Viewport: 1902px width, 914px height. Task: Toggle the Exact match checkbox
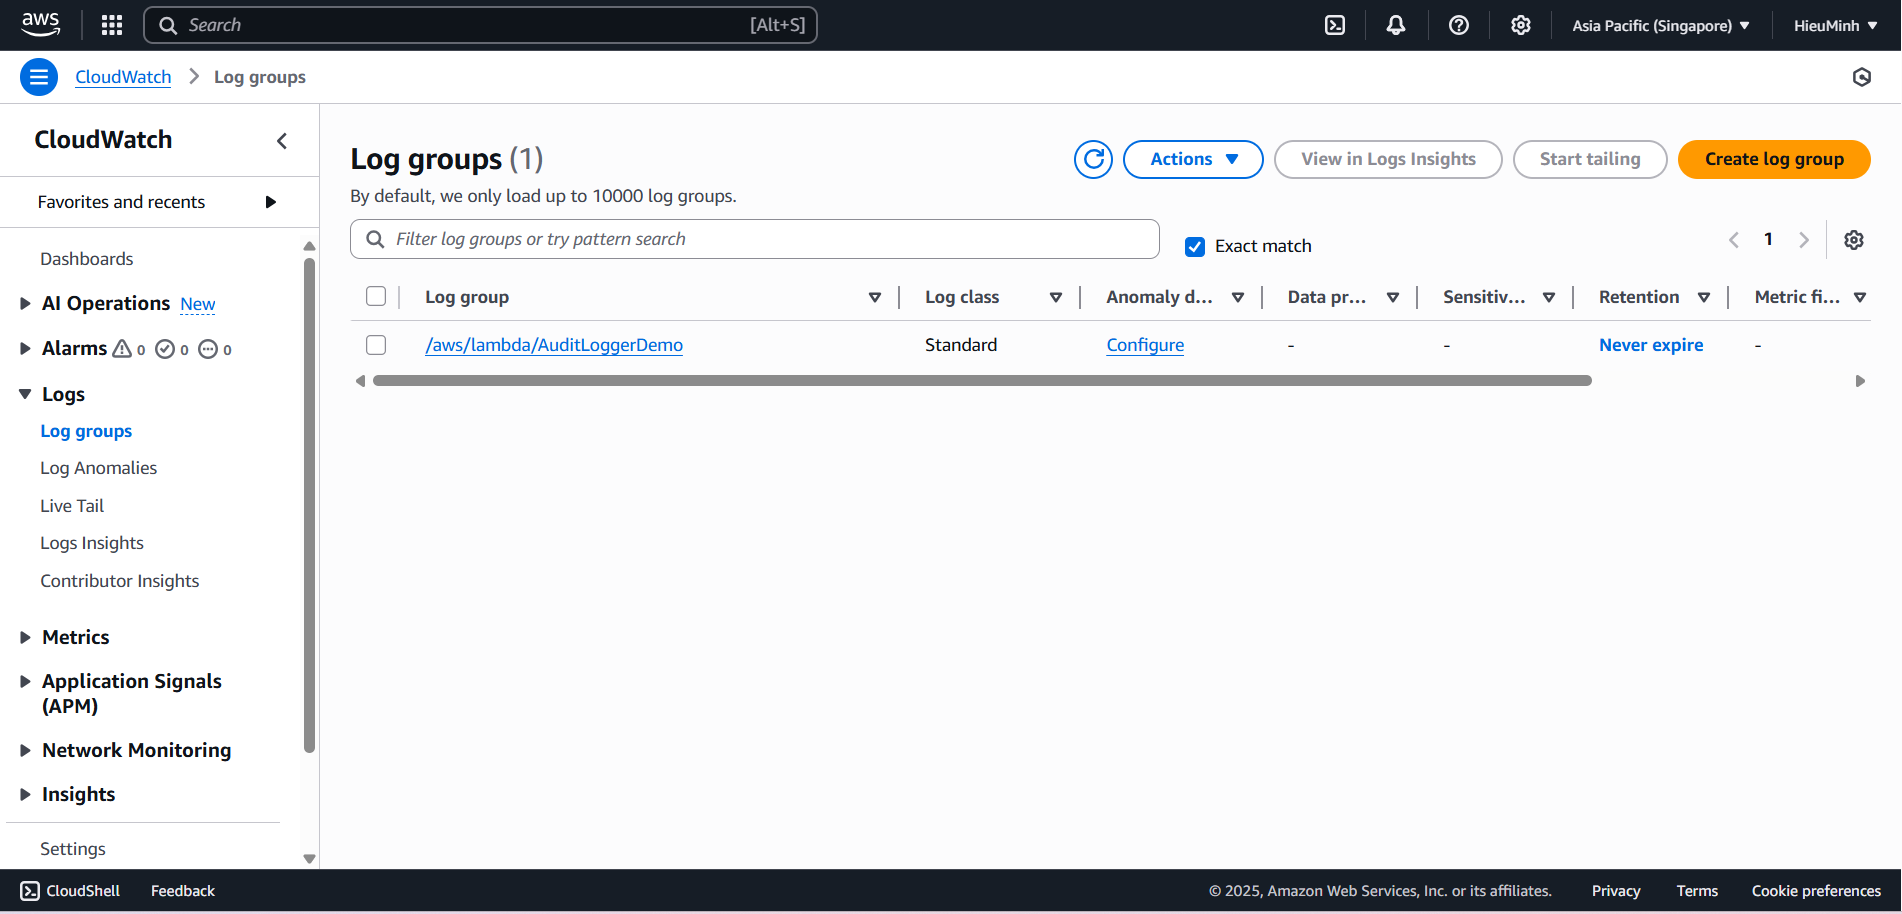click(1195, 247)
